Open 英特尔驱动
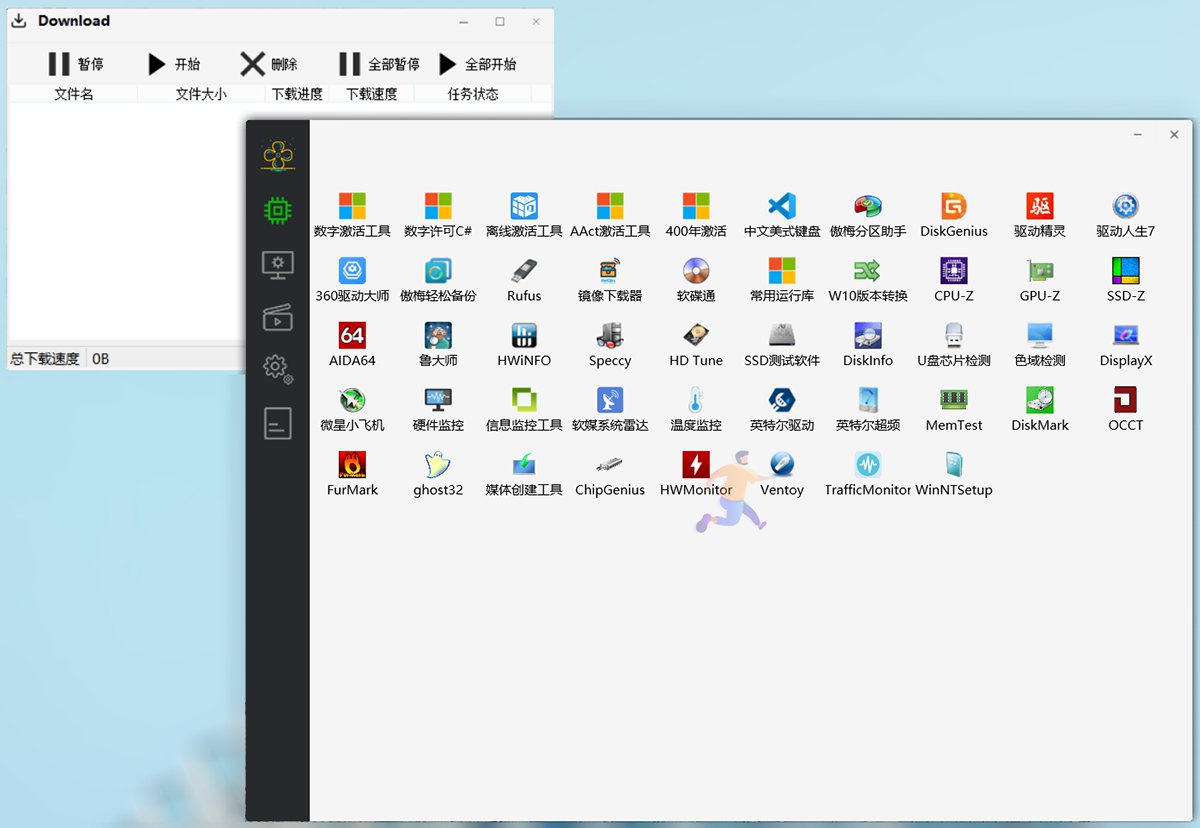Image resolution: width=1200 pixels, height=828 pixels. 782,410
